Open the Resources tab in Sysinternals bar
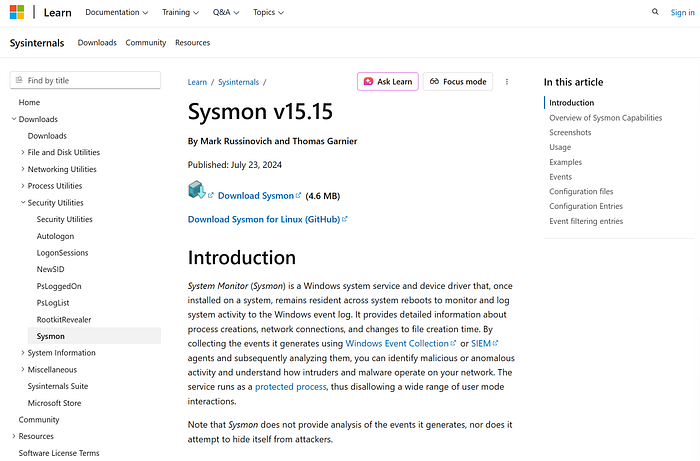The image size is (700, 461). pos(192,43)
